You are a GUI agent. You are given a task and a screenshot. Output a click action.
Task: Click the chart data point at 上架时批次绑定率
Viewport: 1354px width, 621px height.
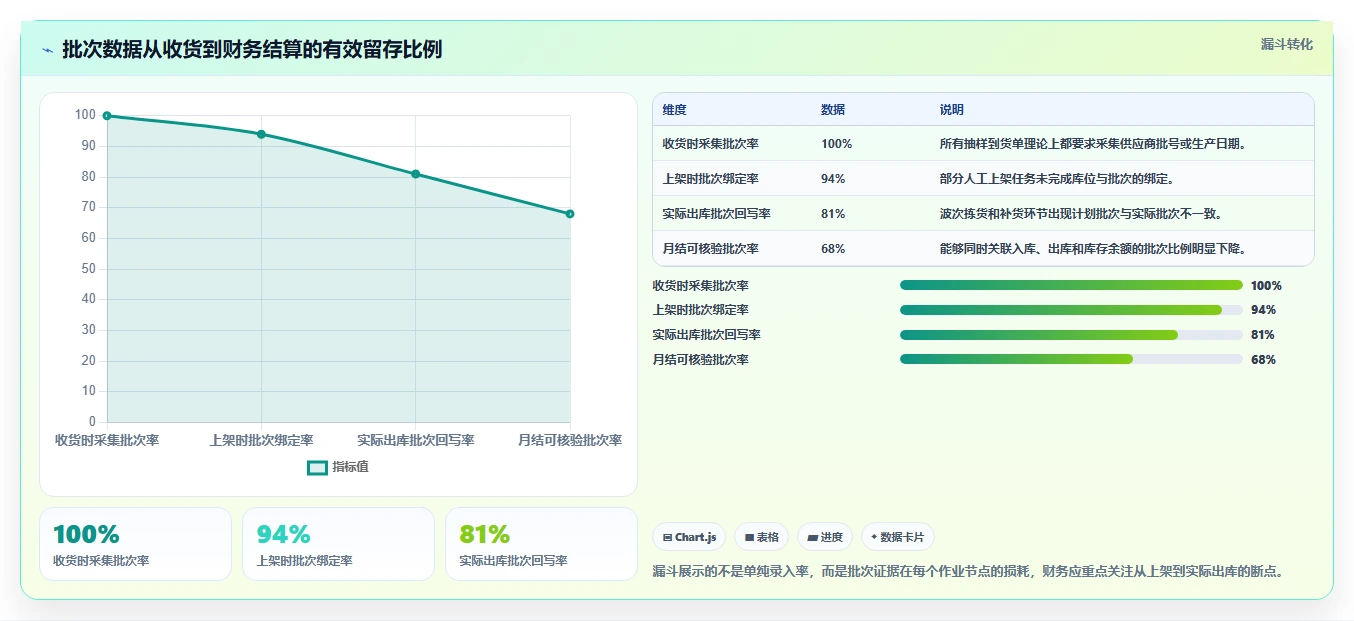click(x=261, y=134)
